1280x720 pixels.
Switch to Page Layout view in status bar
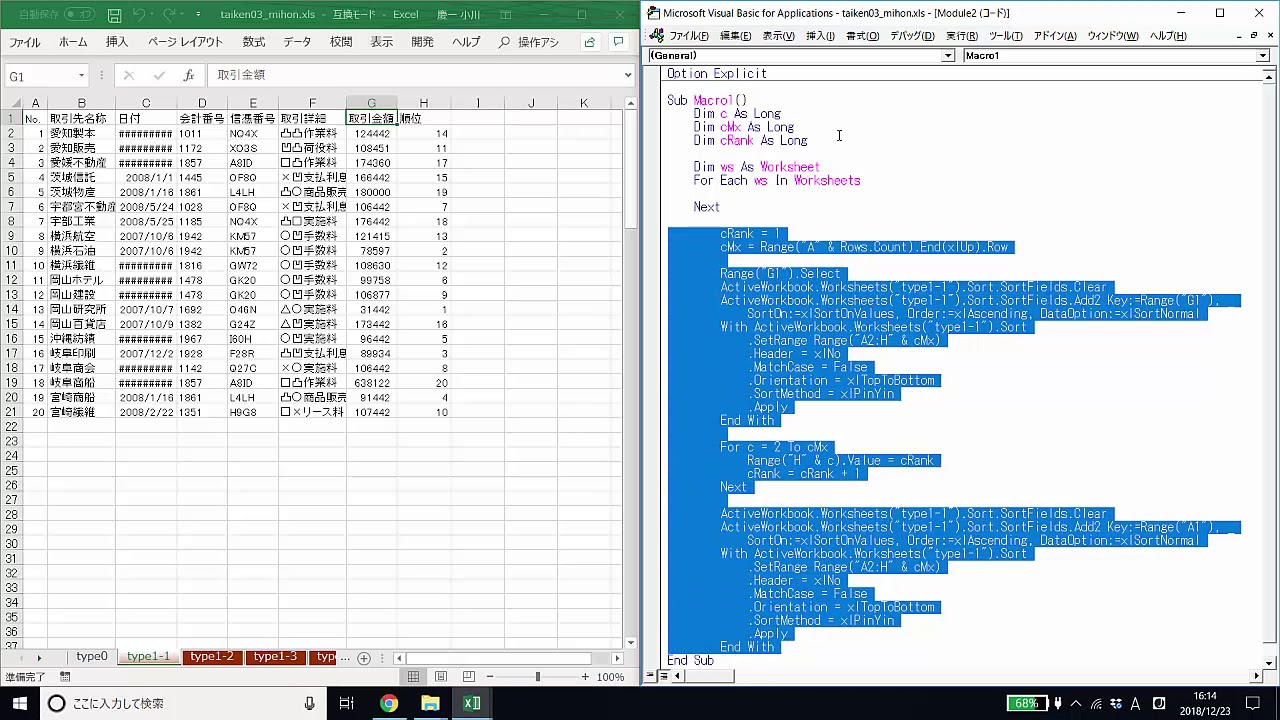[441, 677]
